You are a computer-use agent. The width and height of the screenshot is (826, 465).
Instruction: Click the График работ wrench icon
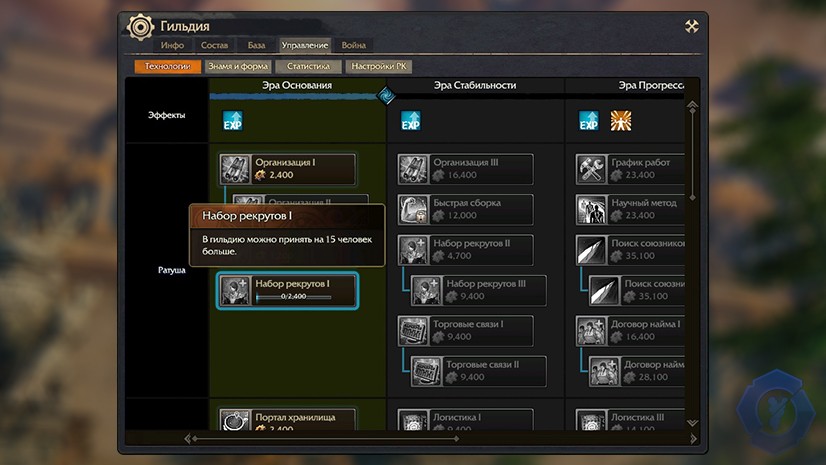pos(591,169)
